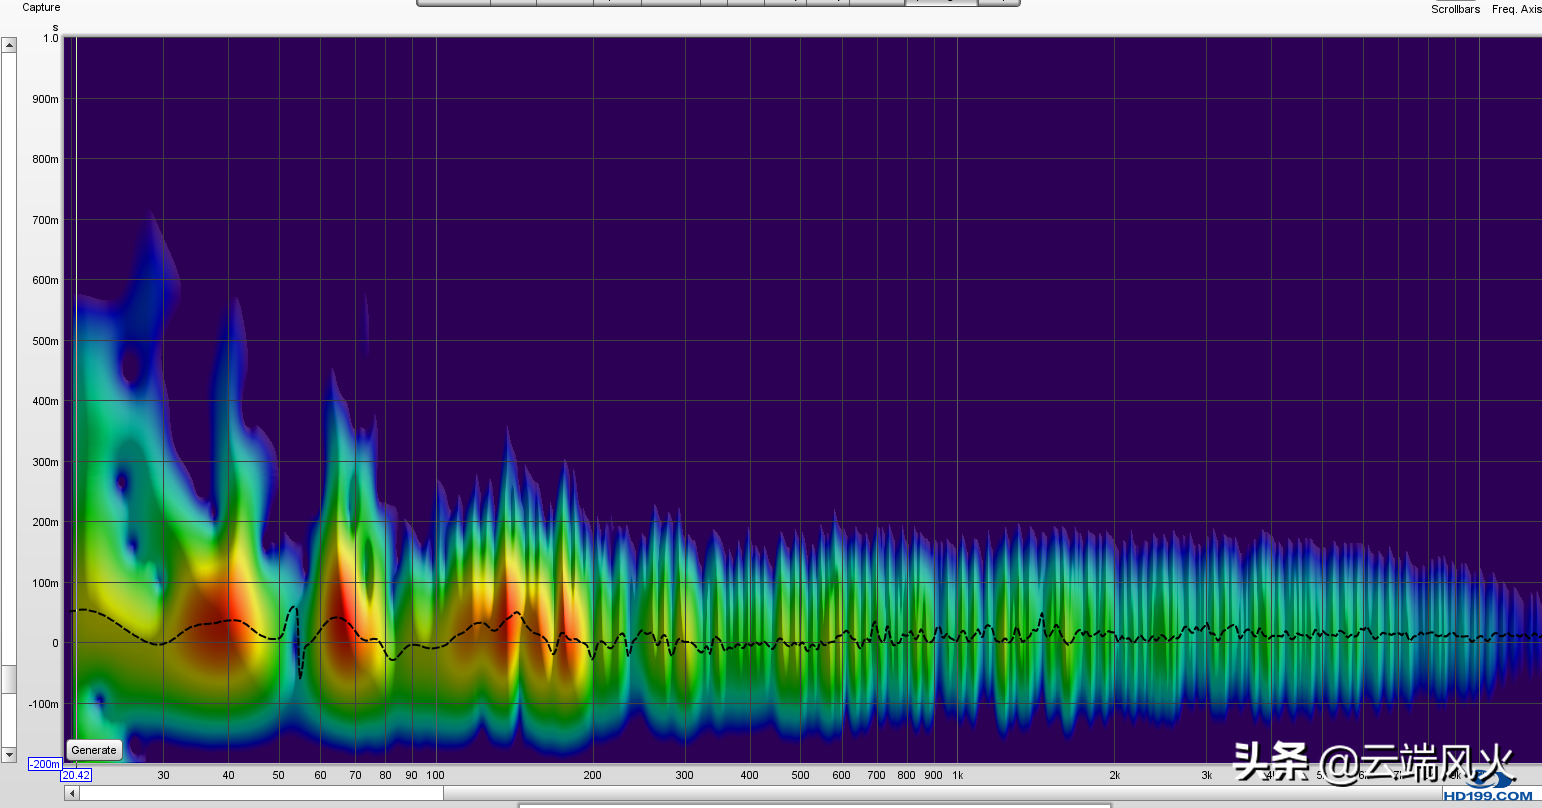Click the 0 label on the time axis
Screen dimensions: 1542x808
55,643
